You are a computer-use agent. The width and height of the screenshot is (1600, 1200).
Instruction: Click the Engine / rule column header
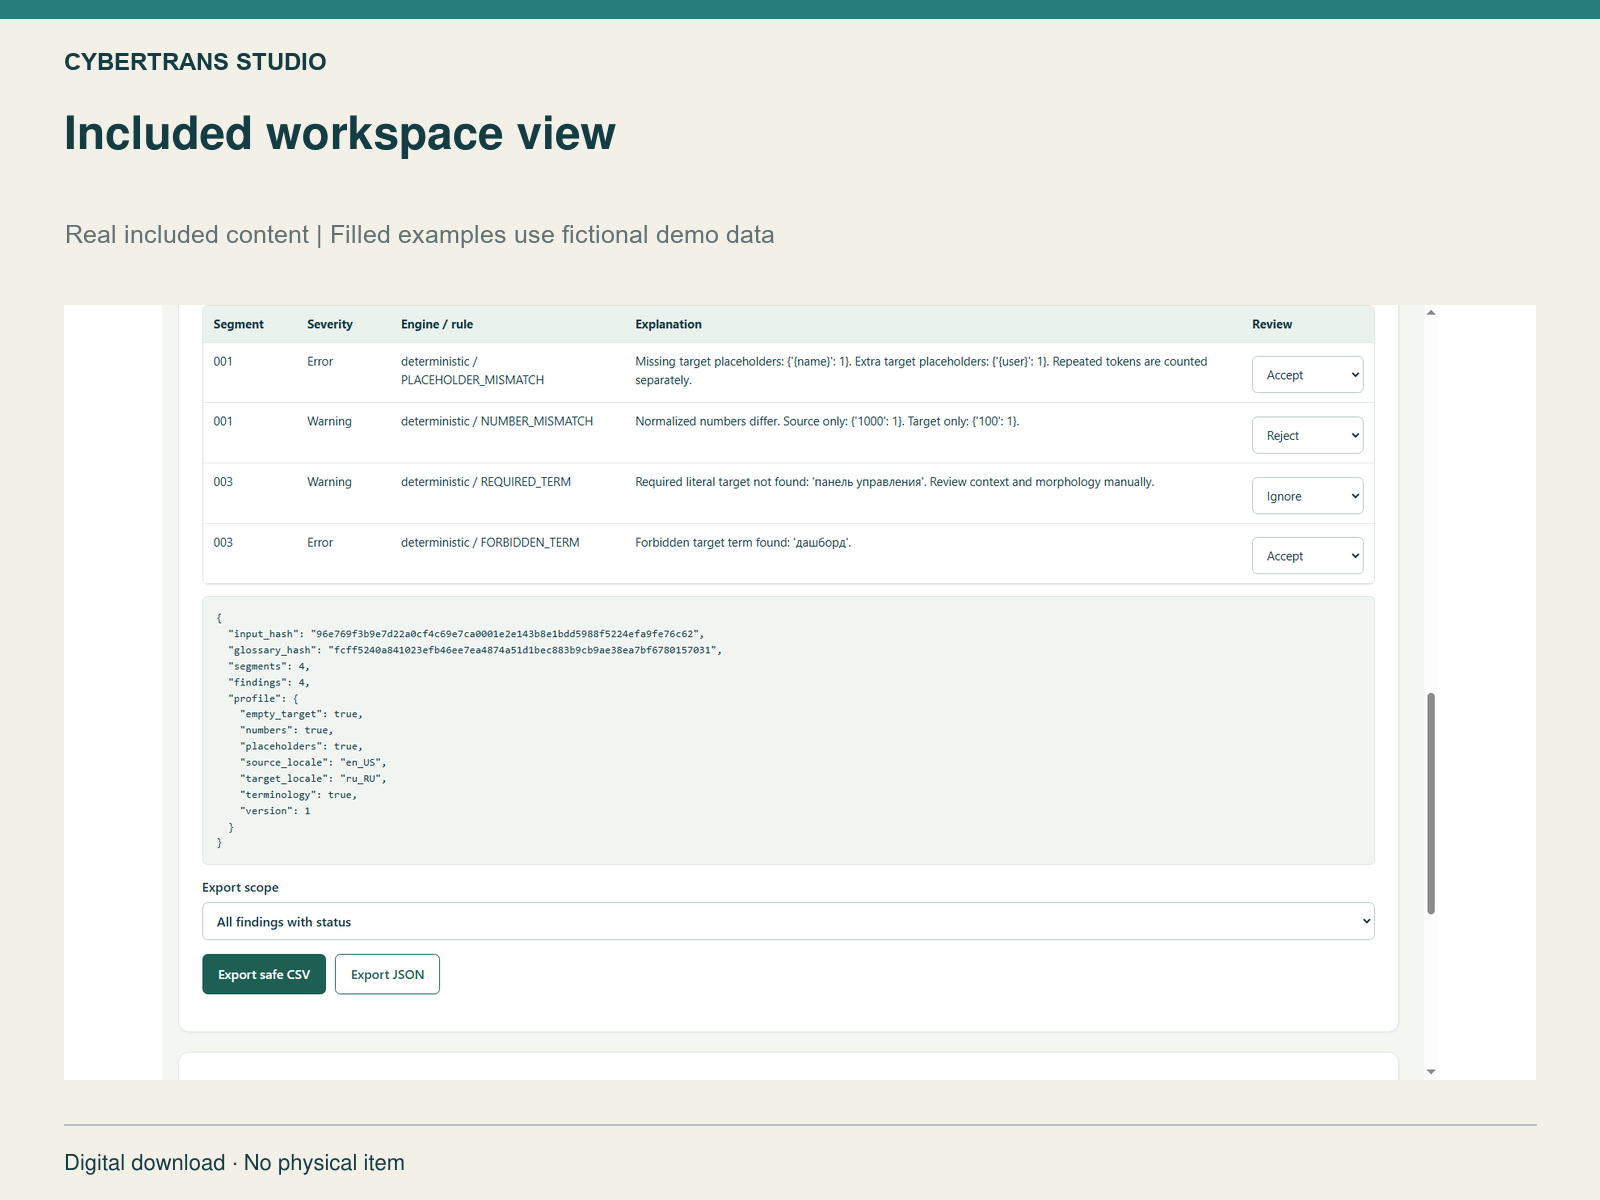coord(437,324)
